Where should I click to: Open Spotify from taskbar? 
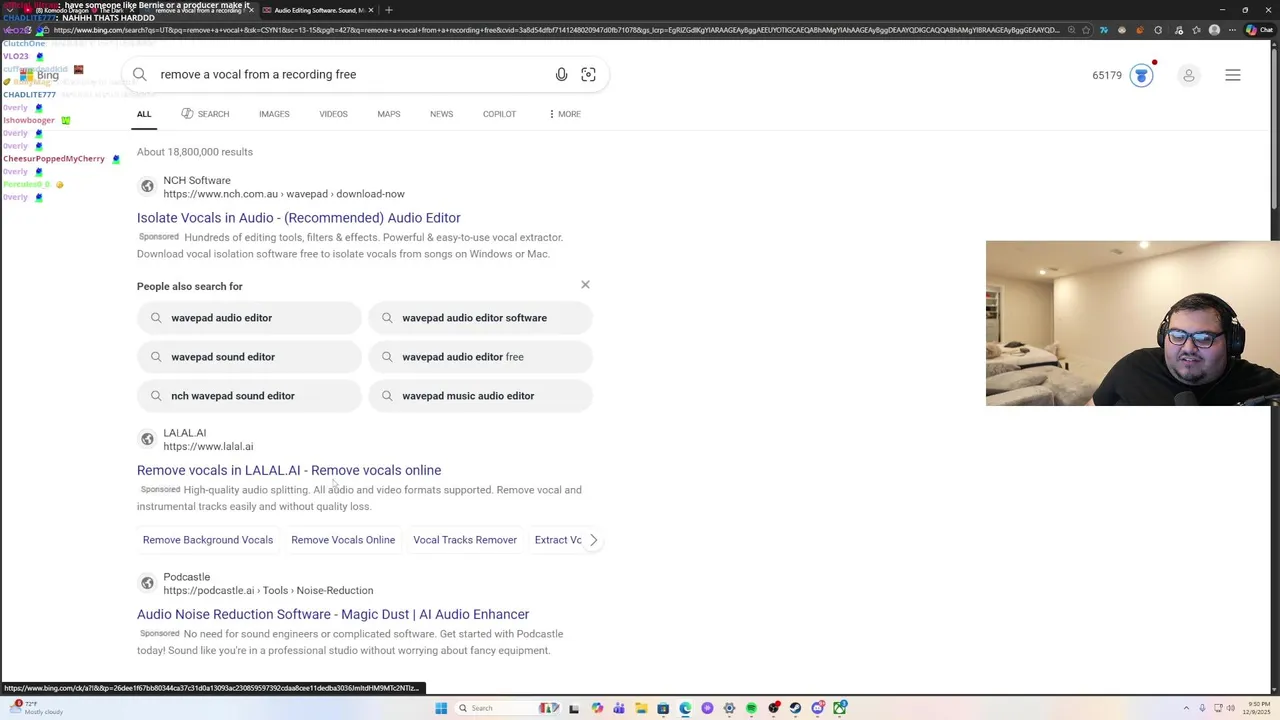tap(751, 708)
